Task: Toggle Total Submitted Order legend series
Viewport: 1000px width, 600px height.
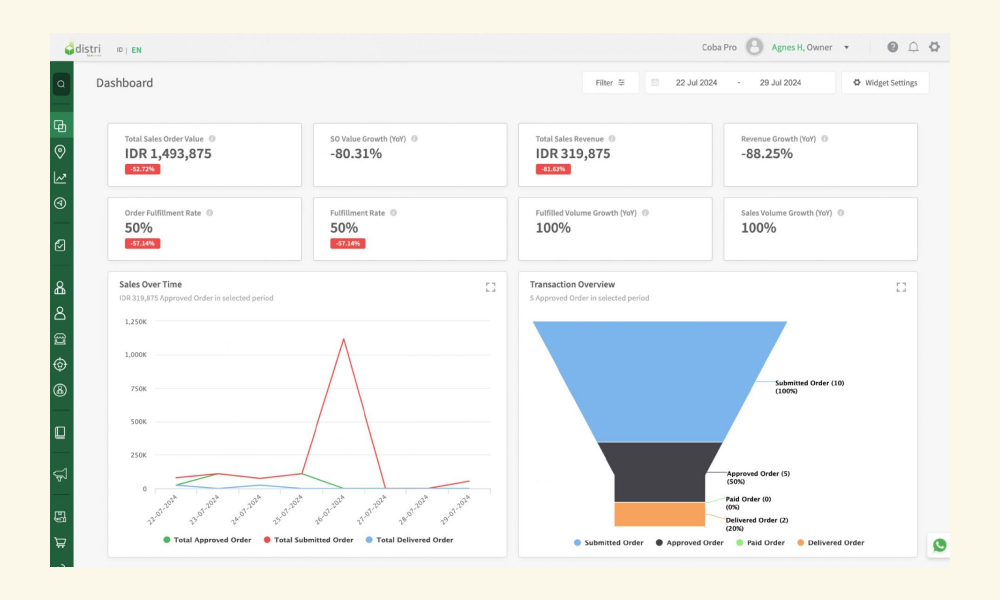Action: click(x=308, y=540)
